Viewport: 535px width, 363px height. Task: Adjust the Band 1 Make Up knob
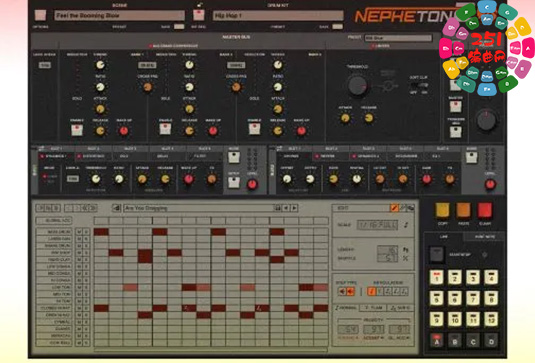click(124, 131)
